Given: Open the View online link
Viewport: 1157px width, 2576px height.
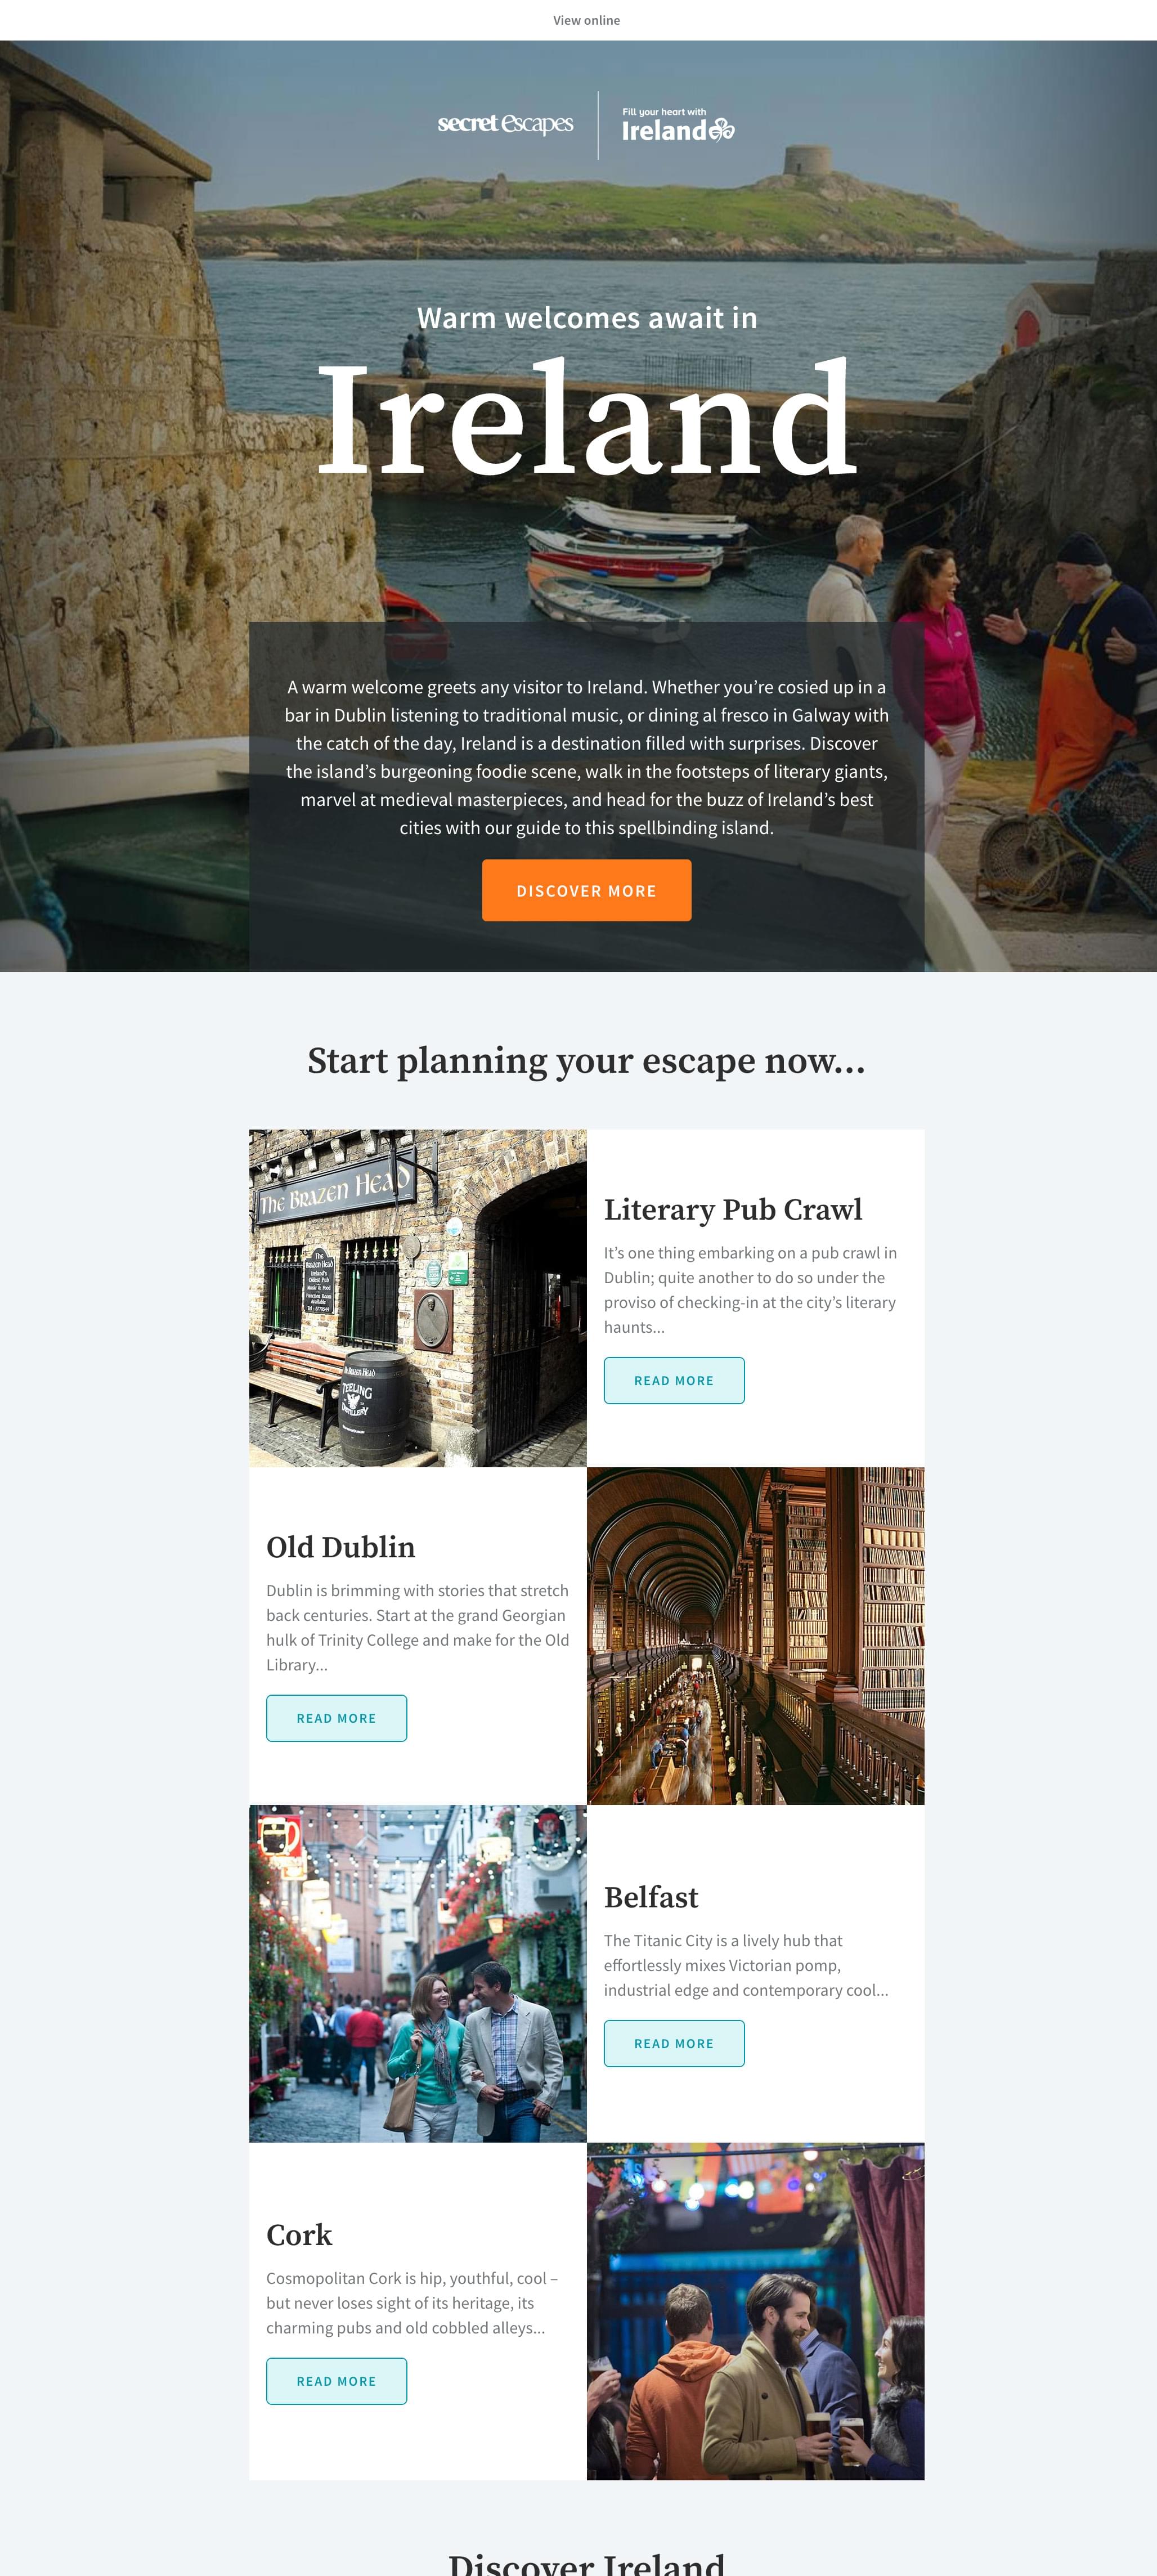Looking at the screenshot, I should click(x=586, y=20).
